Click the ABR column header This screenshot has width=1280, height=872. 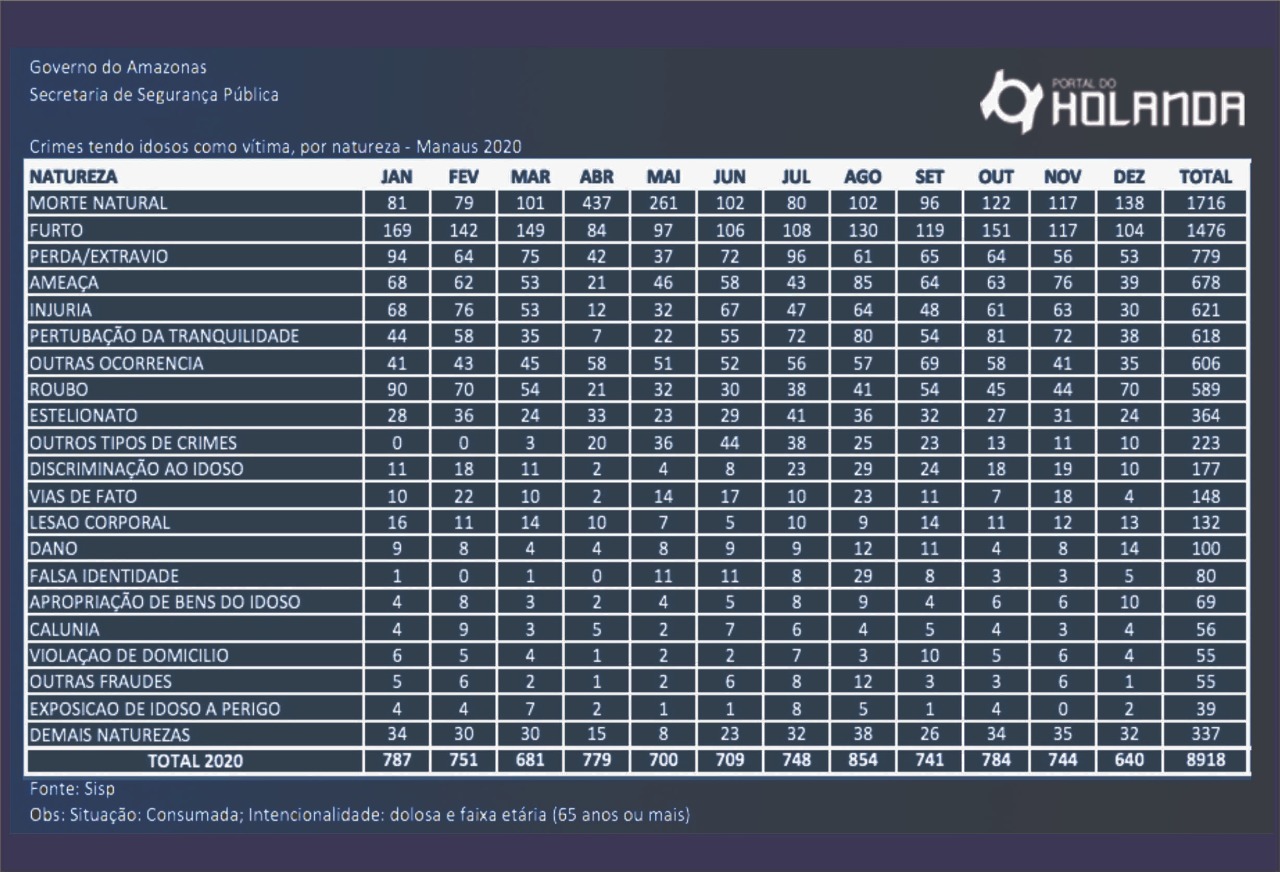[x=596, y=177]
